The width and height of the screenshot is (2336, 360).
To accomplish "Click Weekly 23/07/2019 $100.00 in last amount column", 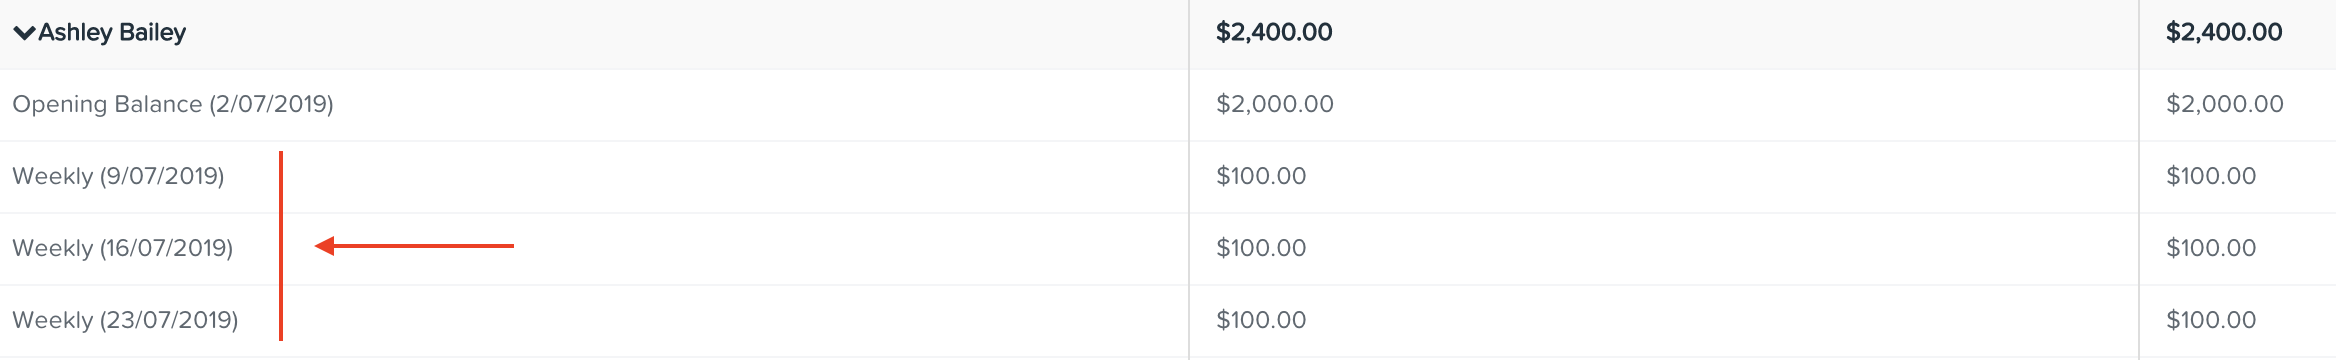I will (x=2211, y=320).
